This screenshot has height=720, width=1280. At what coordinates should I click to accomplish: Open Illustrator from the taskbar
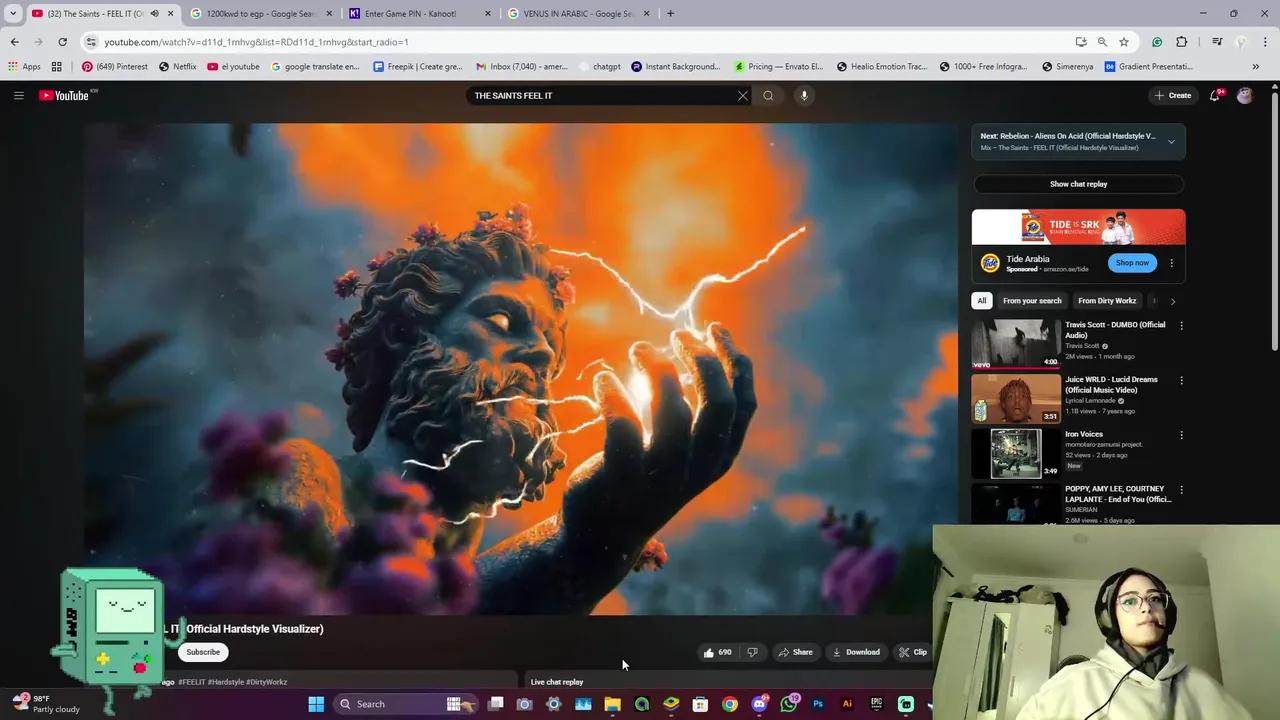(x=847, y=704)
